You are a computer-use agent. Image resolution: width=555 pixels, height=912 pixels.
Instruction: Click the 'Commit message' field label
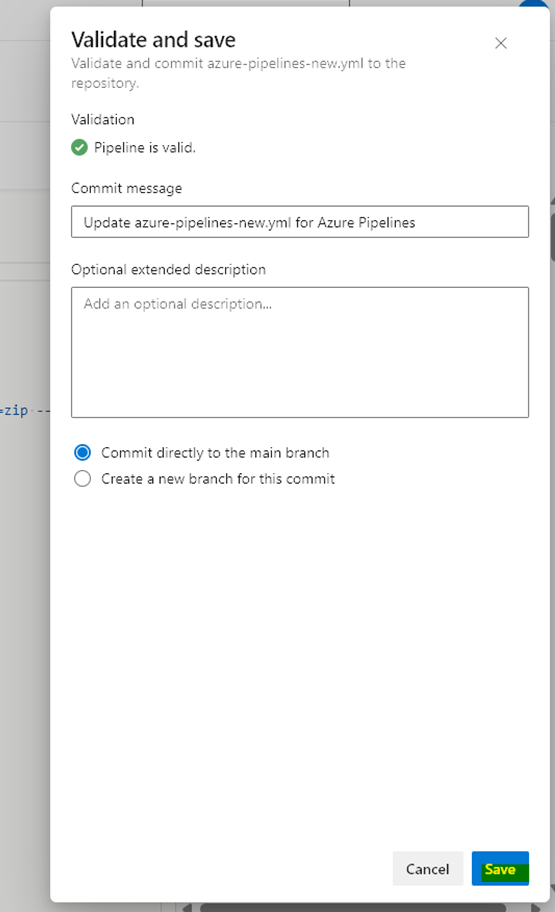[x=126, y=188]
